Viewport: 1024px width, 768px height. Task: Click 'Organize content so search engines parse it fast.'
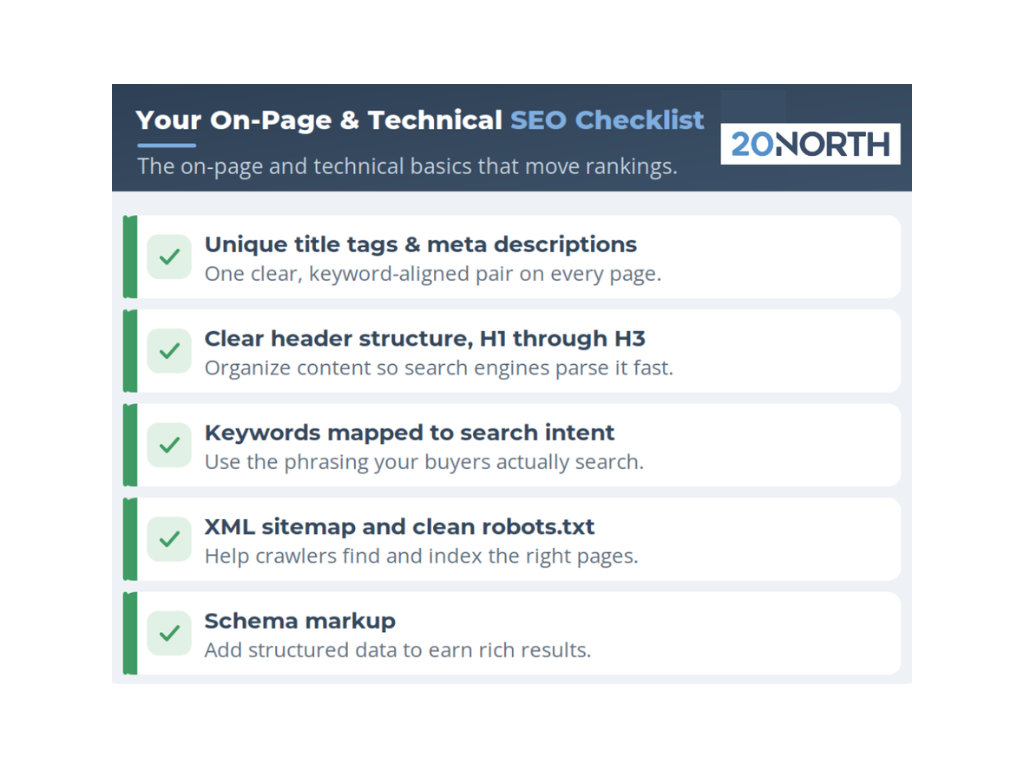pyautogui.click(x=439, y=368)
